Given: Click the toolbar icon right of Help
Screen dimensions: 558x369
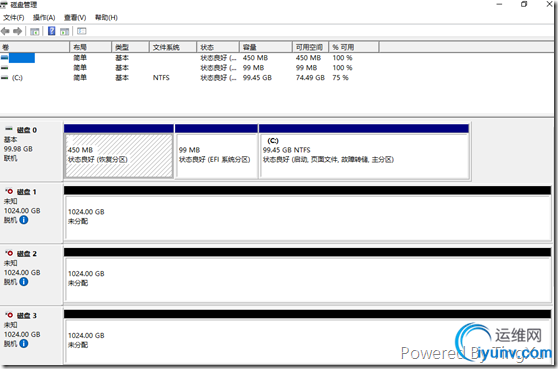Looking at the screenshot, I should click(x=64, y=32).
